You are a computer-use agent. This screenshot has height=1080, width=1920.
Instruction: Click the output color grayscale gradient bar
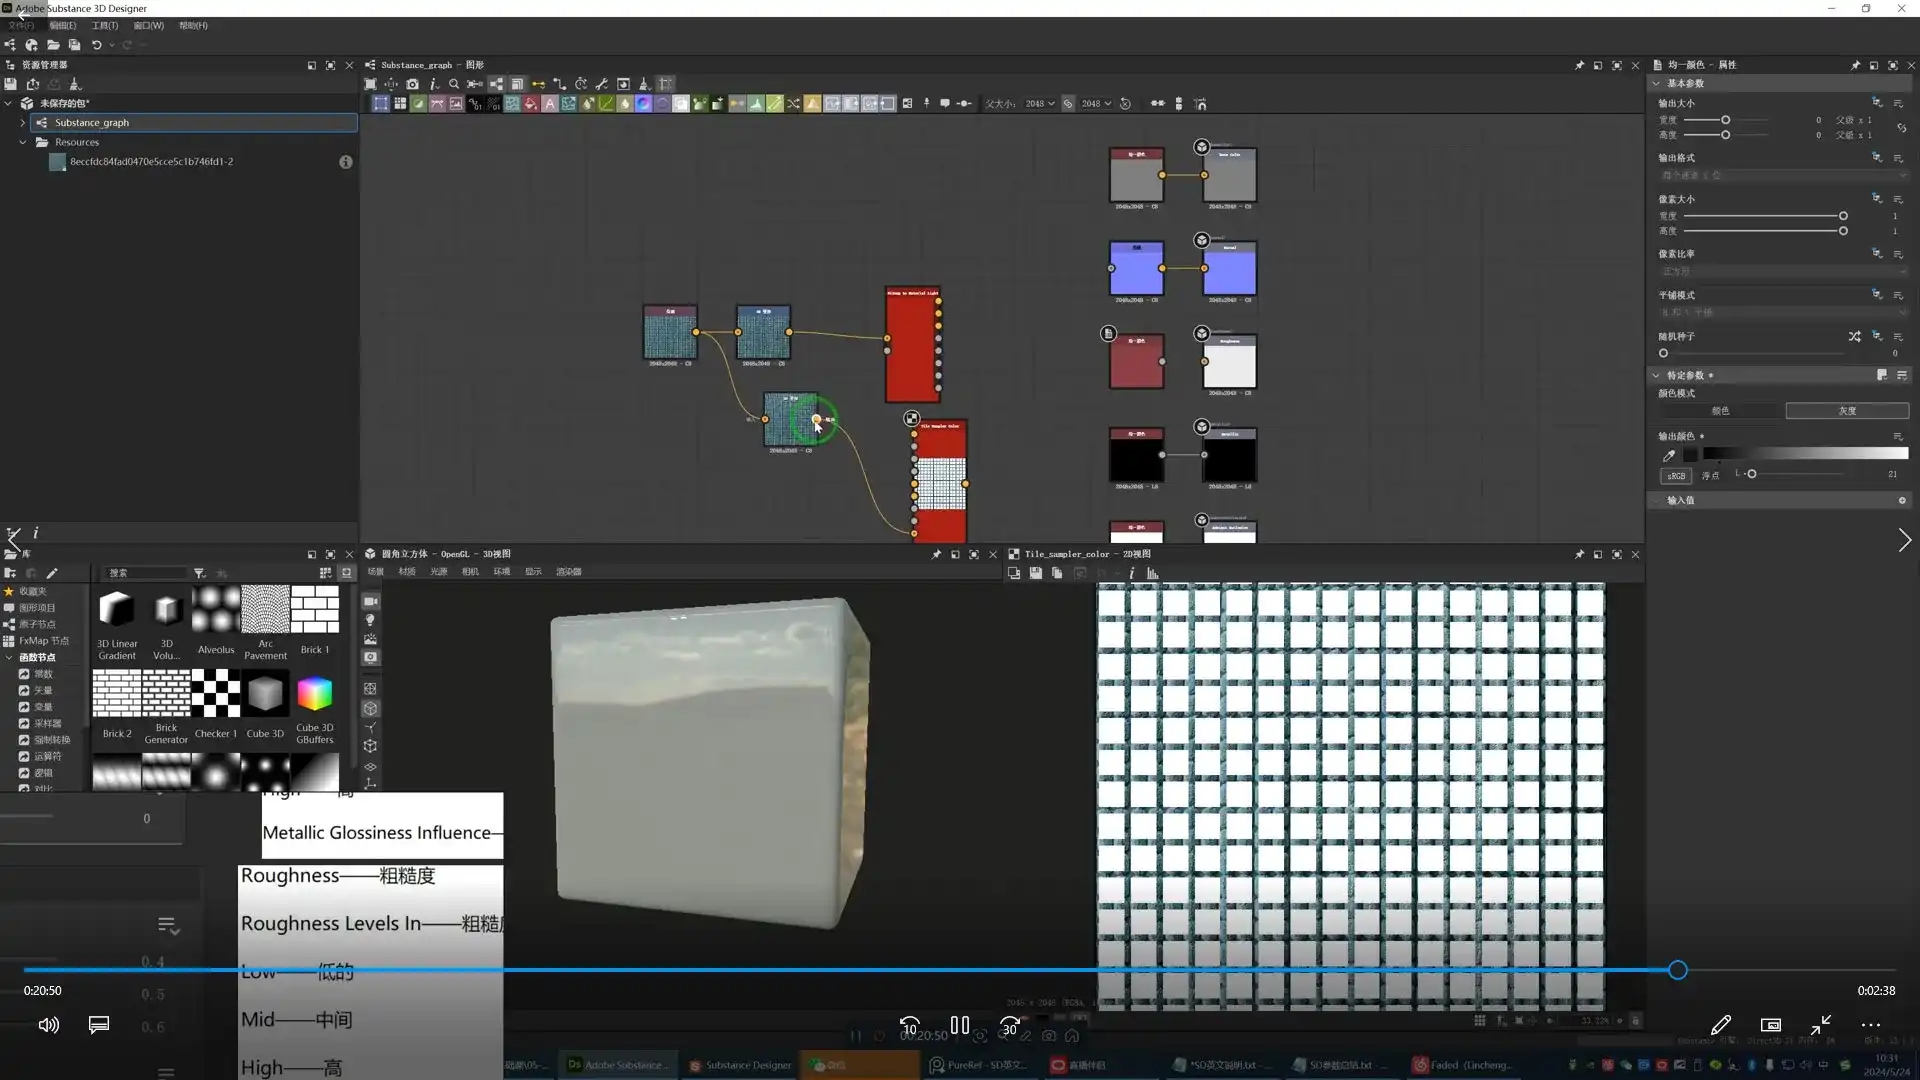1806,454
